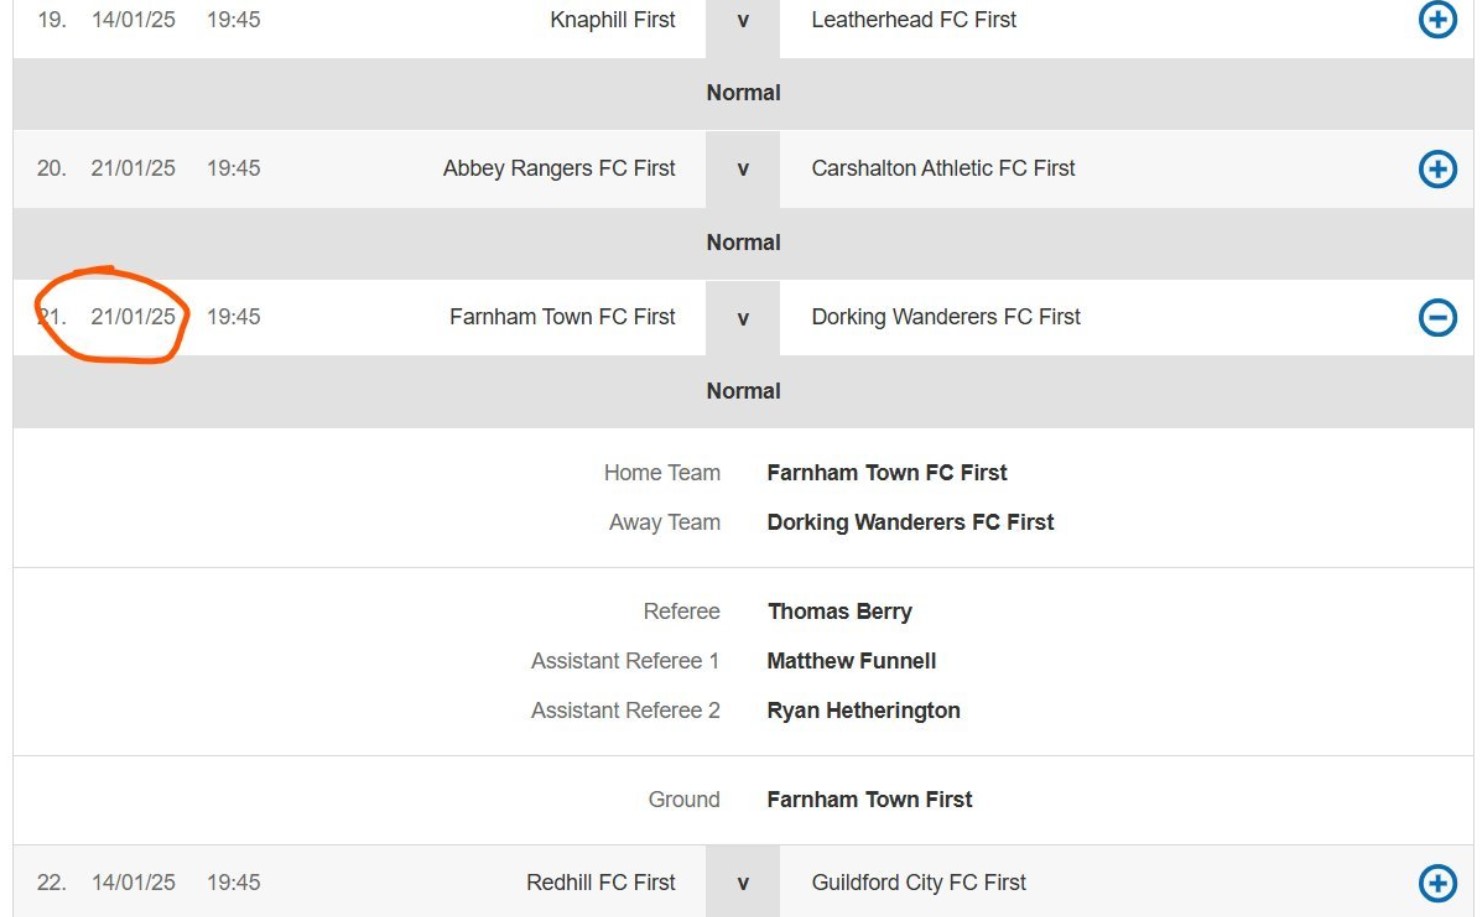
Task: Click referee name Thomas Berry
Action: [x=839, y=611]
